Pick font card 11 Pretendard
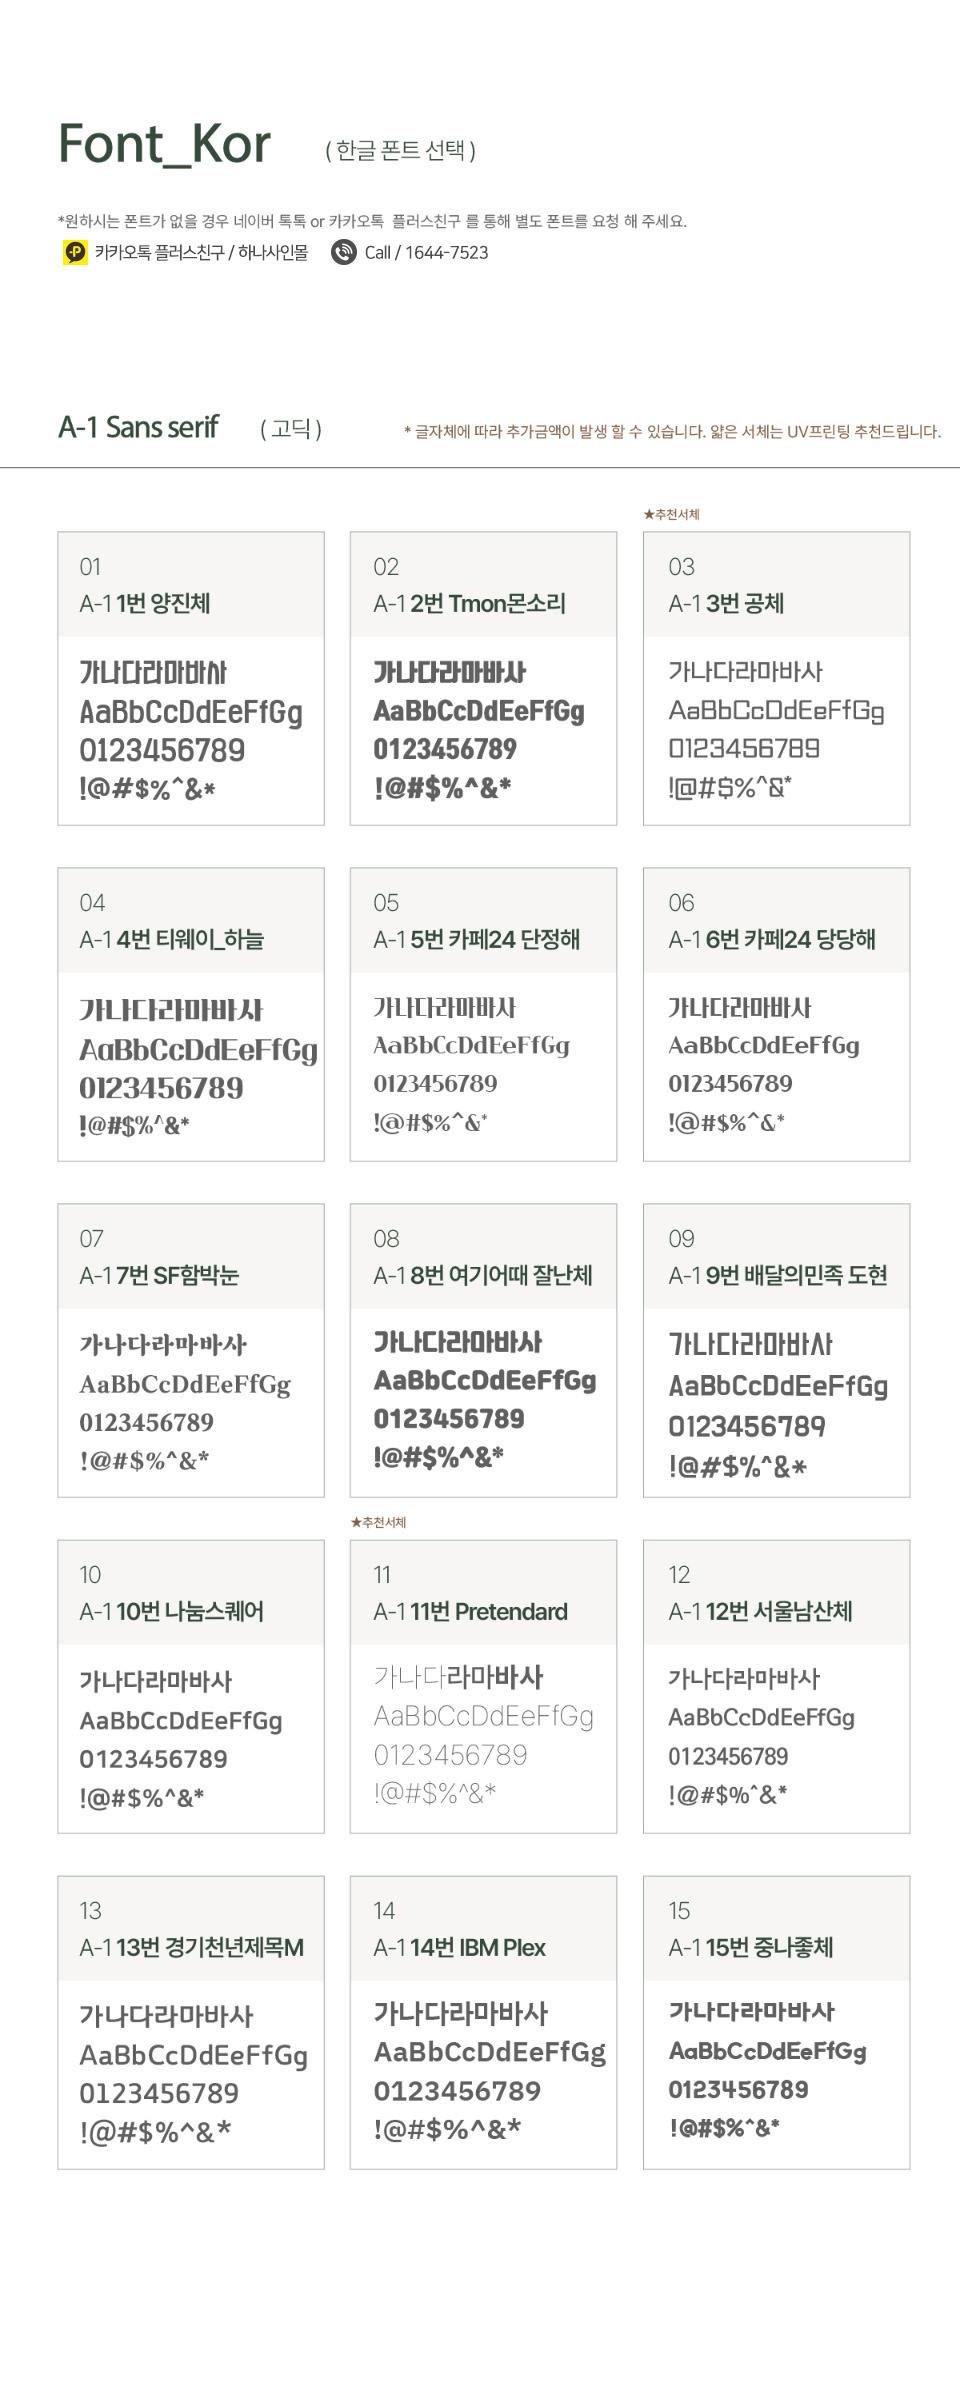Viewport: 960px width, 2382px height. 483,1686
